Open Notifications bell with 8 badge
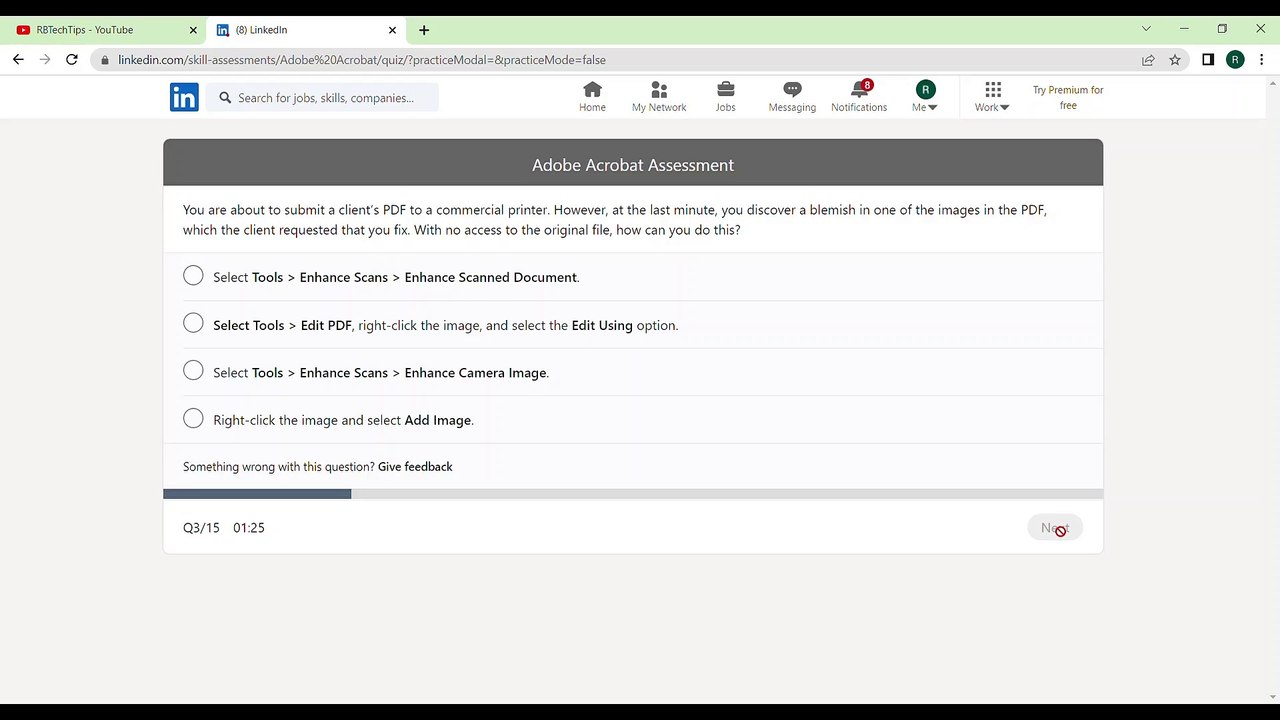The image size is (1280, 720). coord(859,97)
